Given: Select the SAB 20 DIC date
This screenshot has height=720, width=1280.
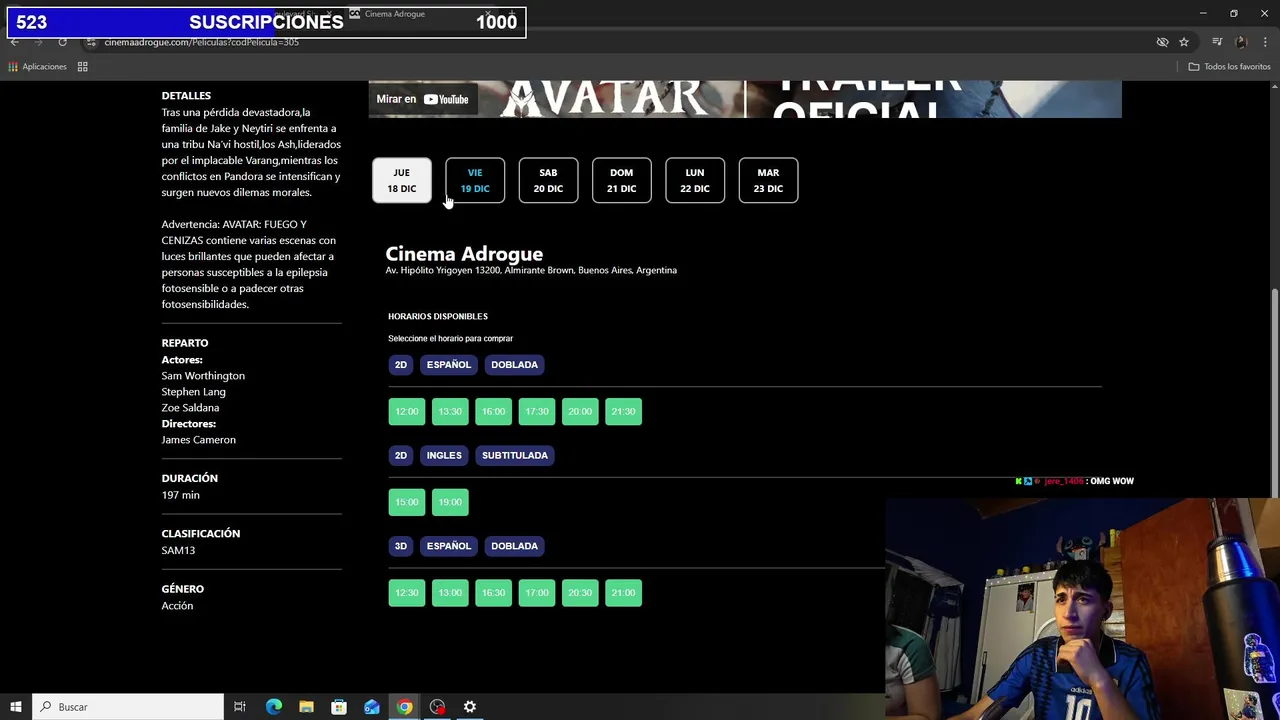Looking at the screenshot, I should click(548, 180).
